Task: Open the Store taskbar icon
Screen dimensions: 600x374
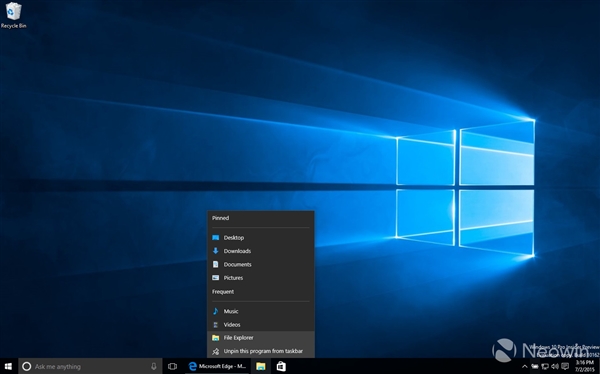Action: (281, 366)
